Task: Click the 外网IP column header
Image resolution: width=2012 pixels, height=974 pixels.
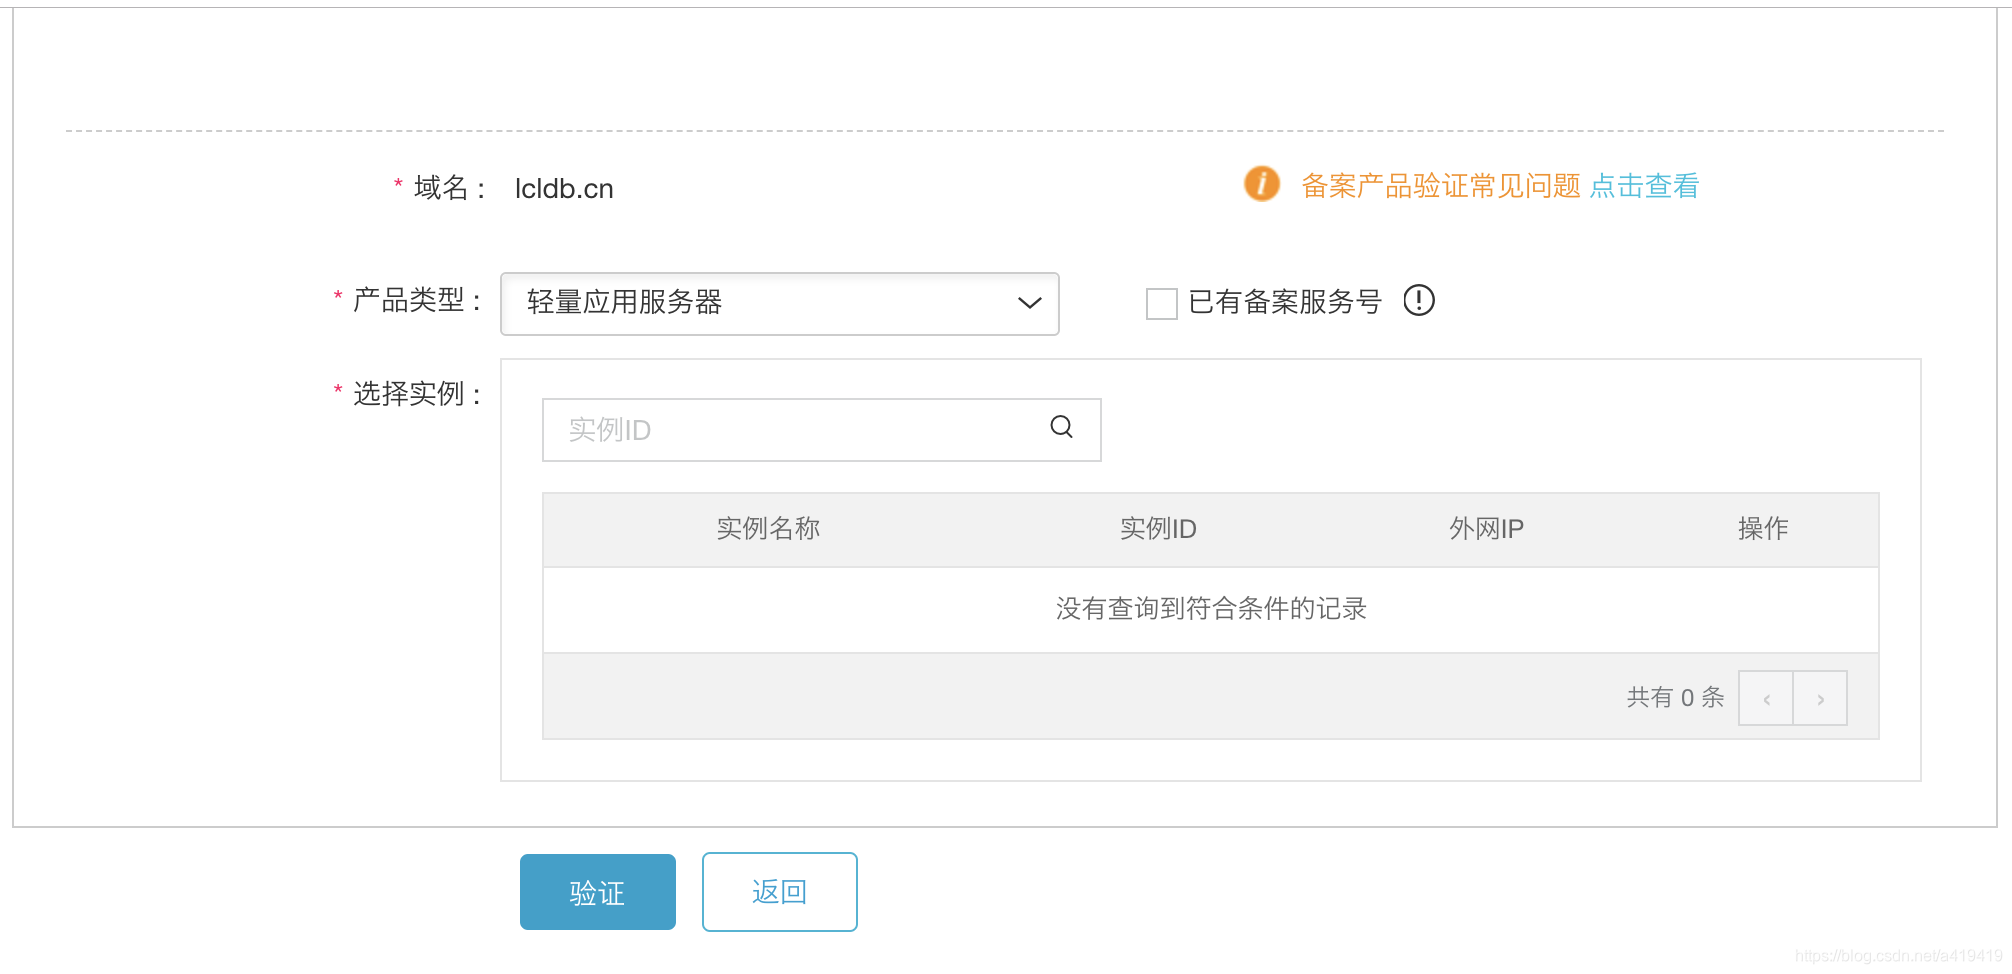Action: pos(1487,528)
